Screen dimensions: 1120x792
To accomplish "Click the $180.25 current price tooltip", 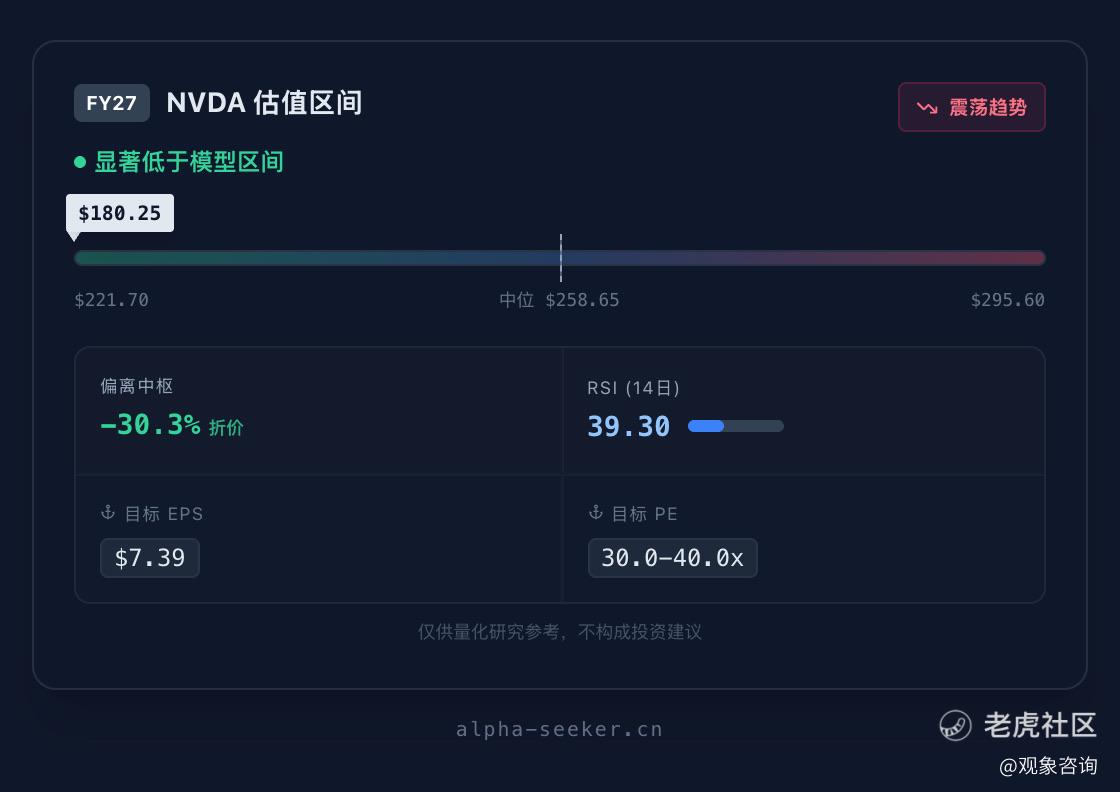I will 120,213.
